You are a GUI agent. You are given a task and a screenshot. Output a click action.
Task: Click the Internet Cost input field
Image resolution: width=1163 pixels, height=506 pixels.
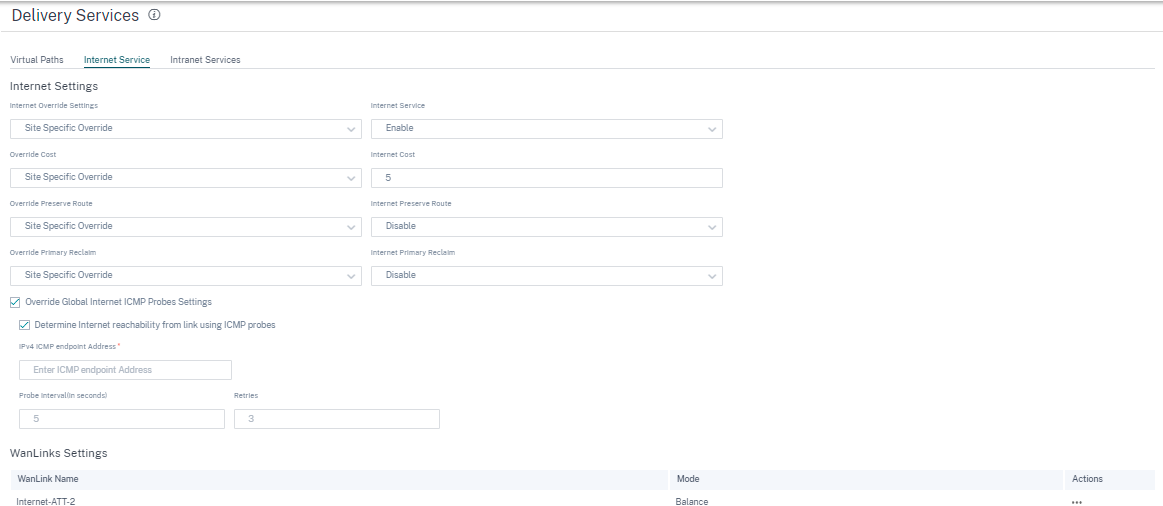tap(547, 177)
